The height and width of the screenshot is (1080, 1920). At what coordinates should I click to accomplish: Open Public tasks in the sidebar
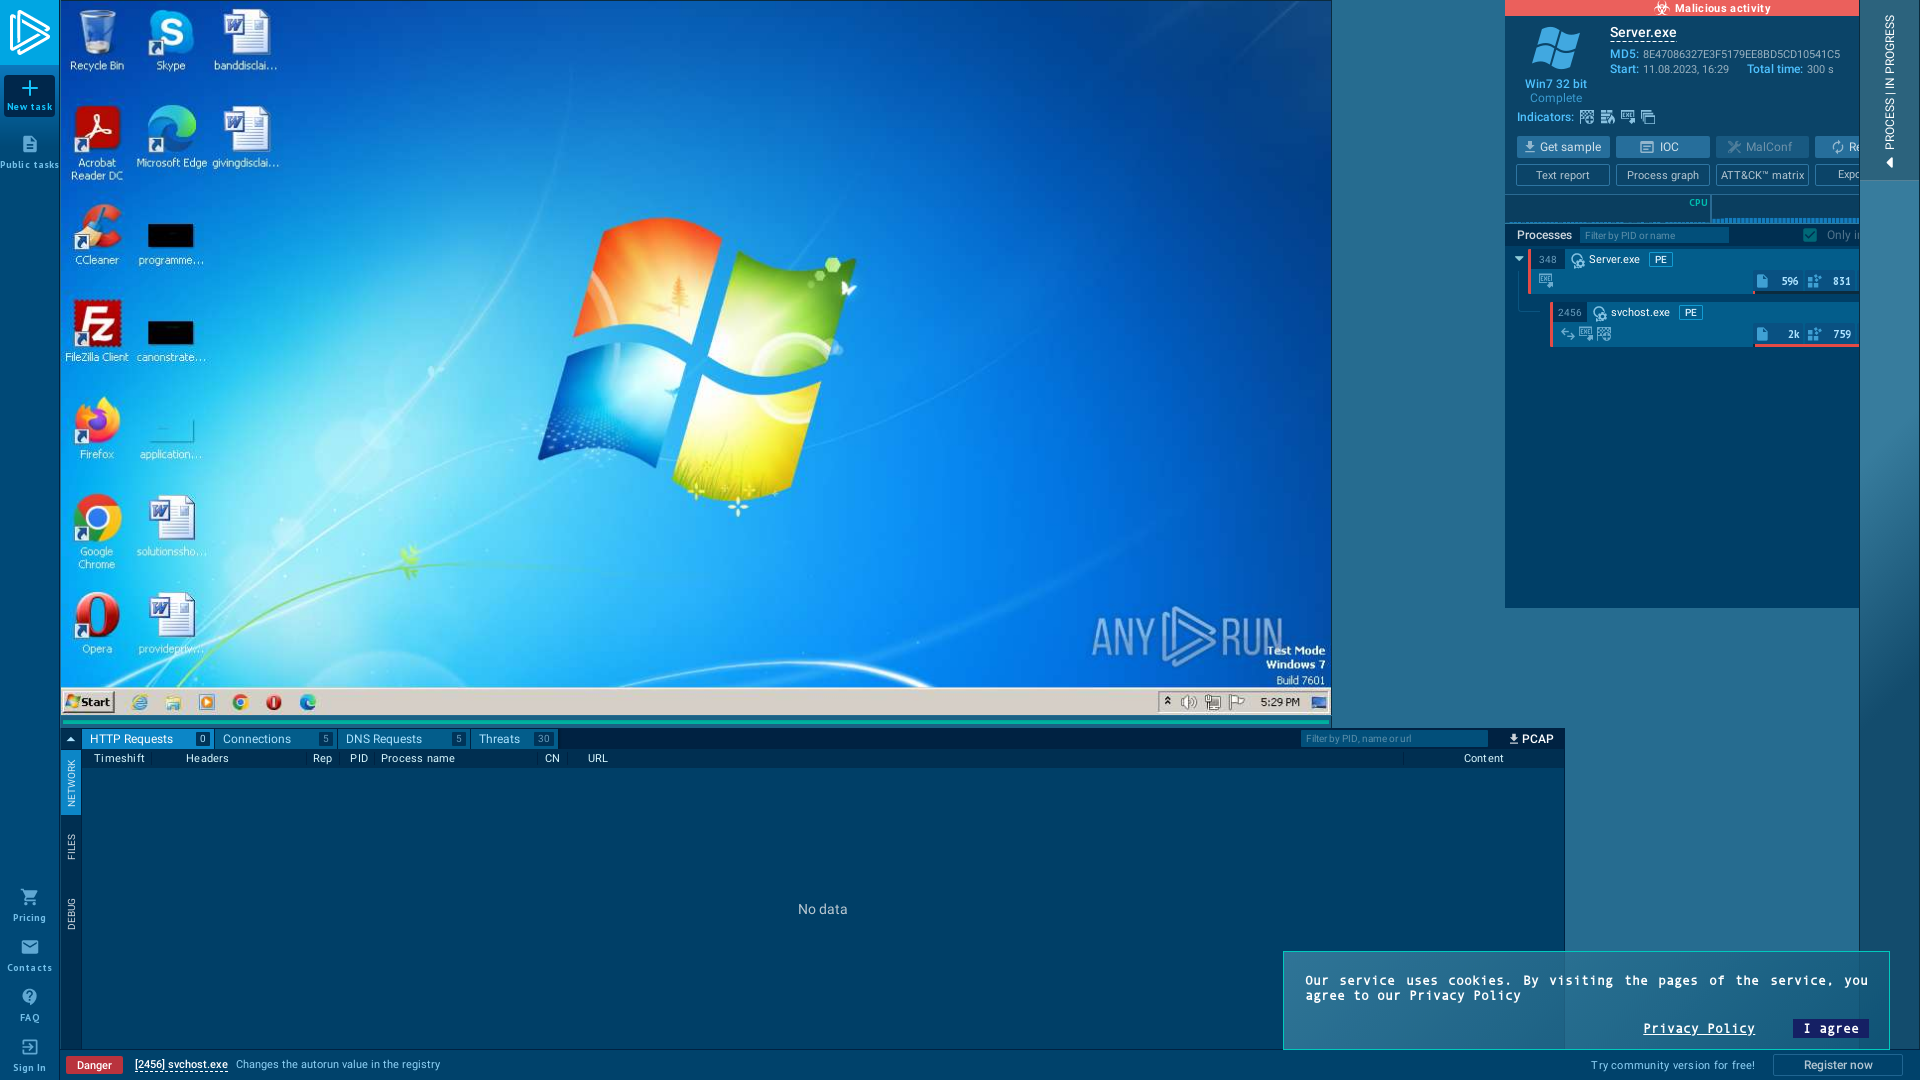pos(30,152)
